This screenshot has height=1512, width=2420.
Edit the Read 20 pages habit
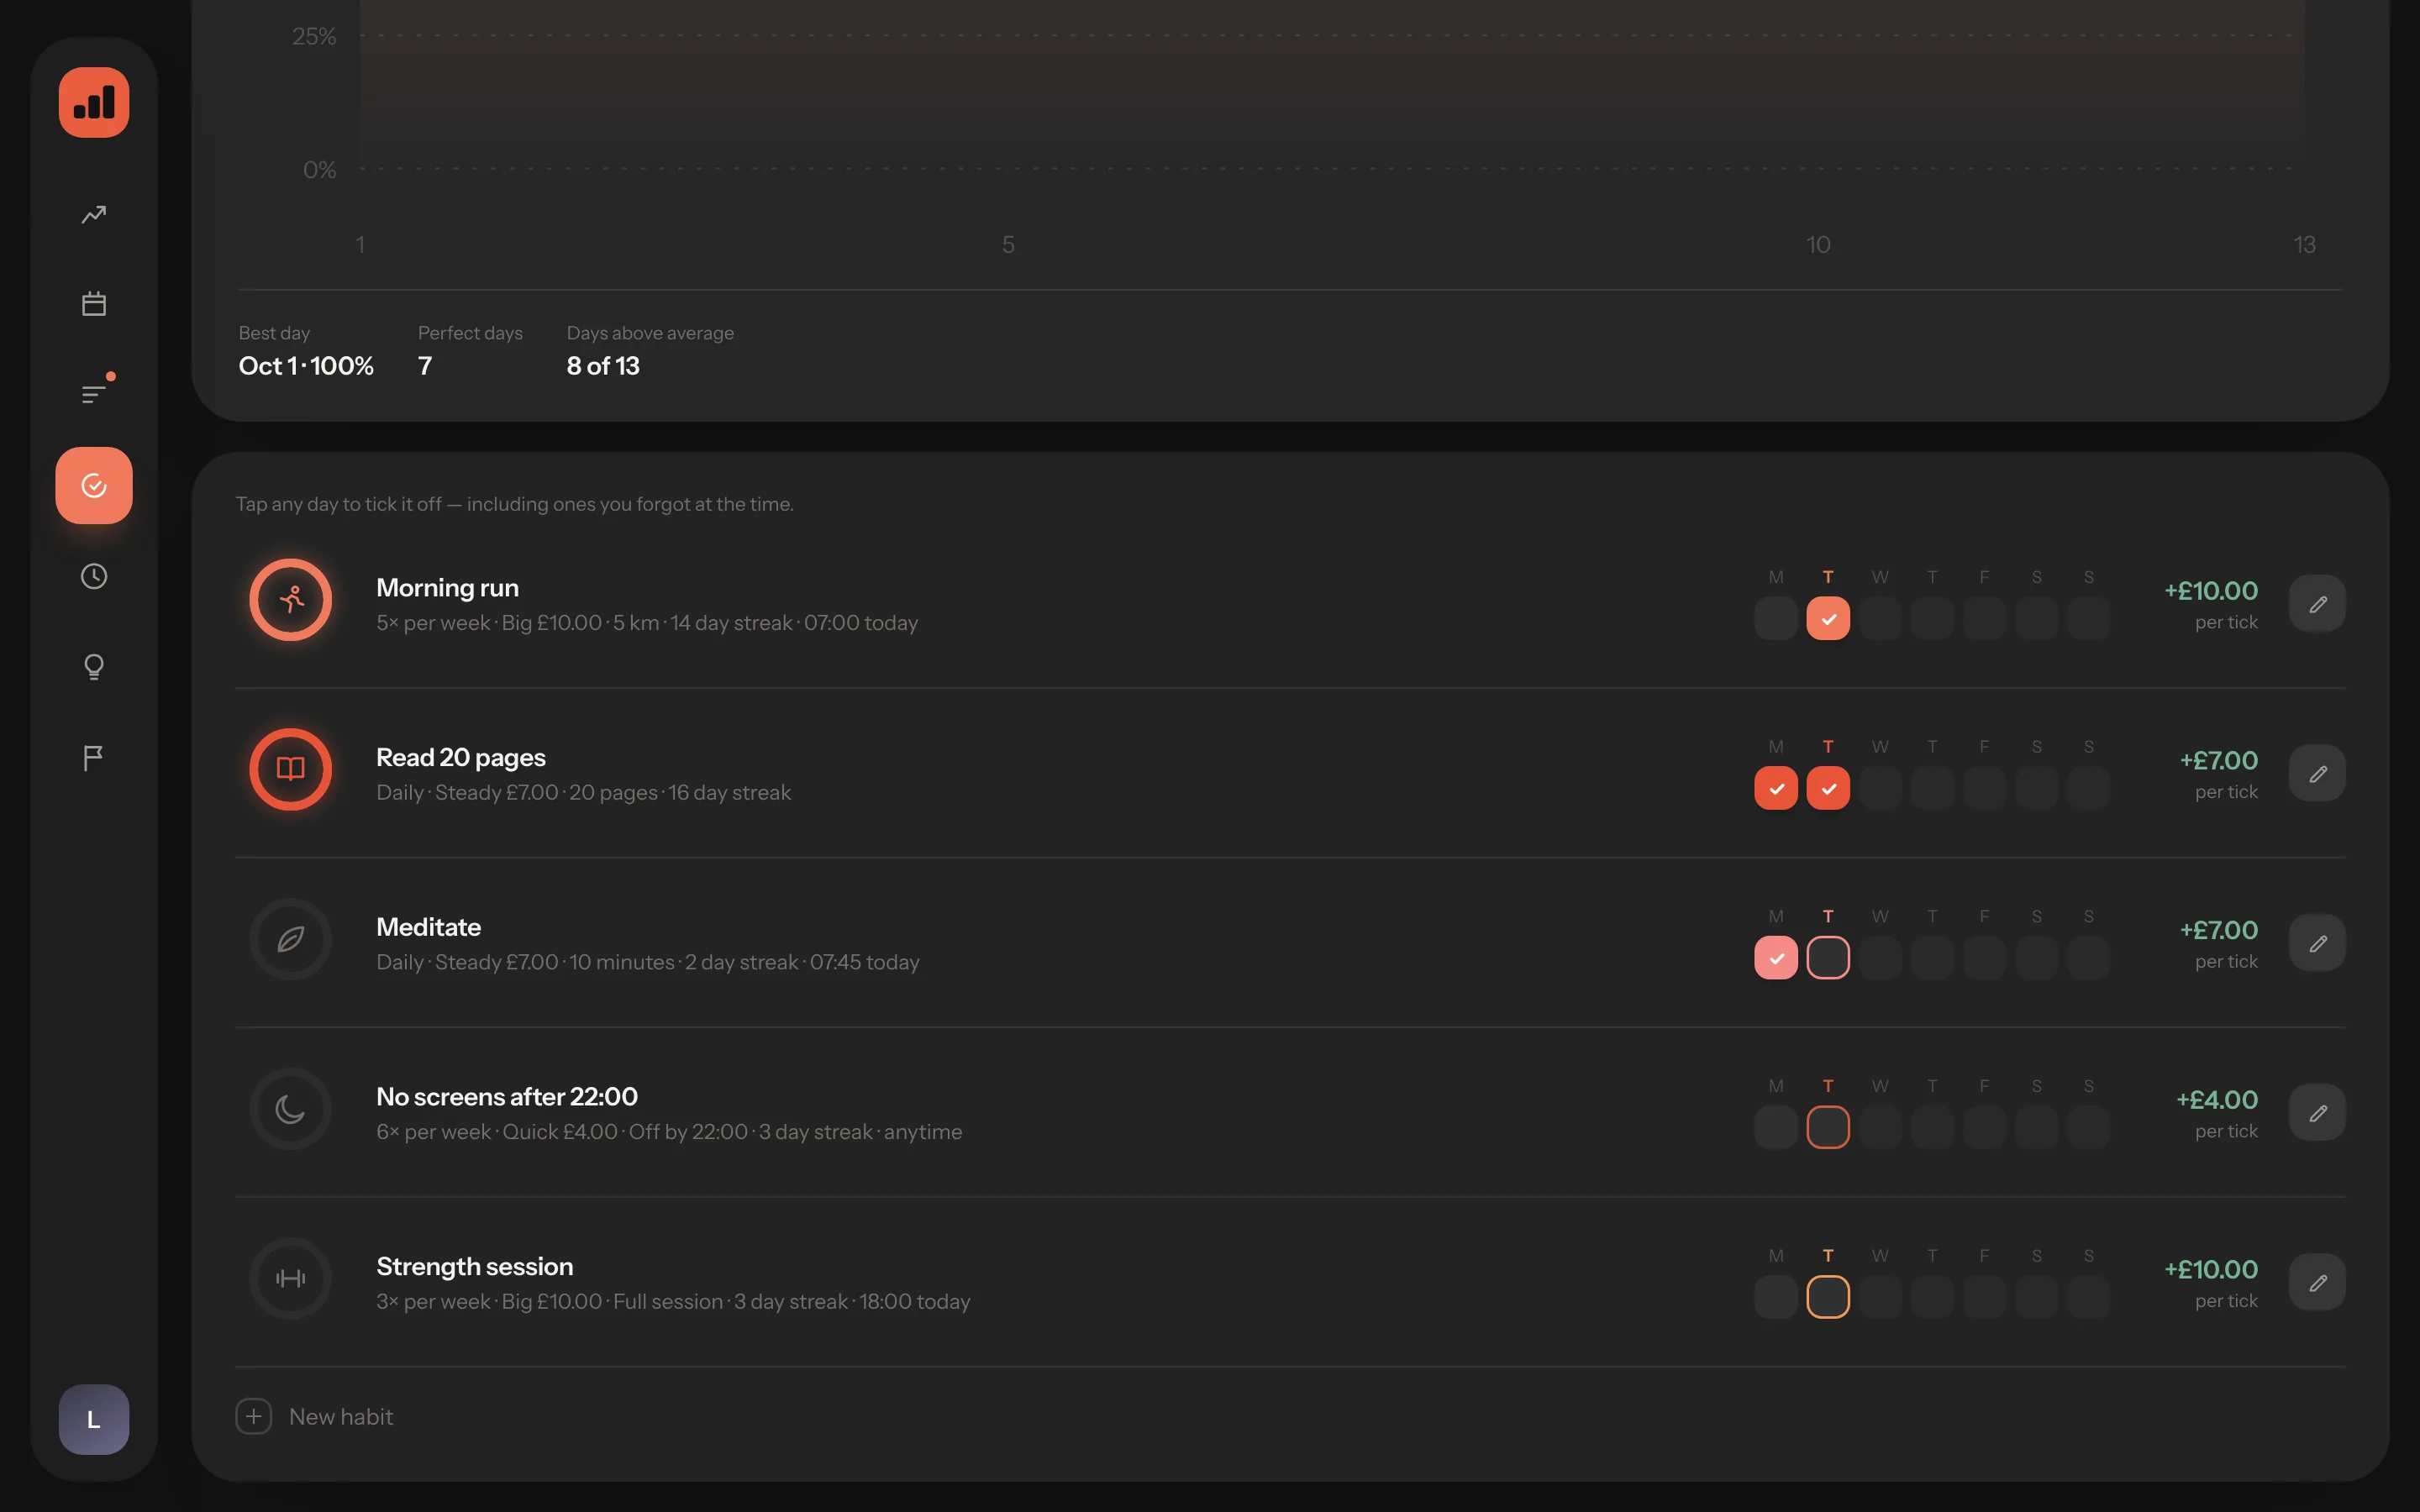pyautogui.click(x=2317, y=773)
